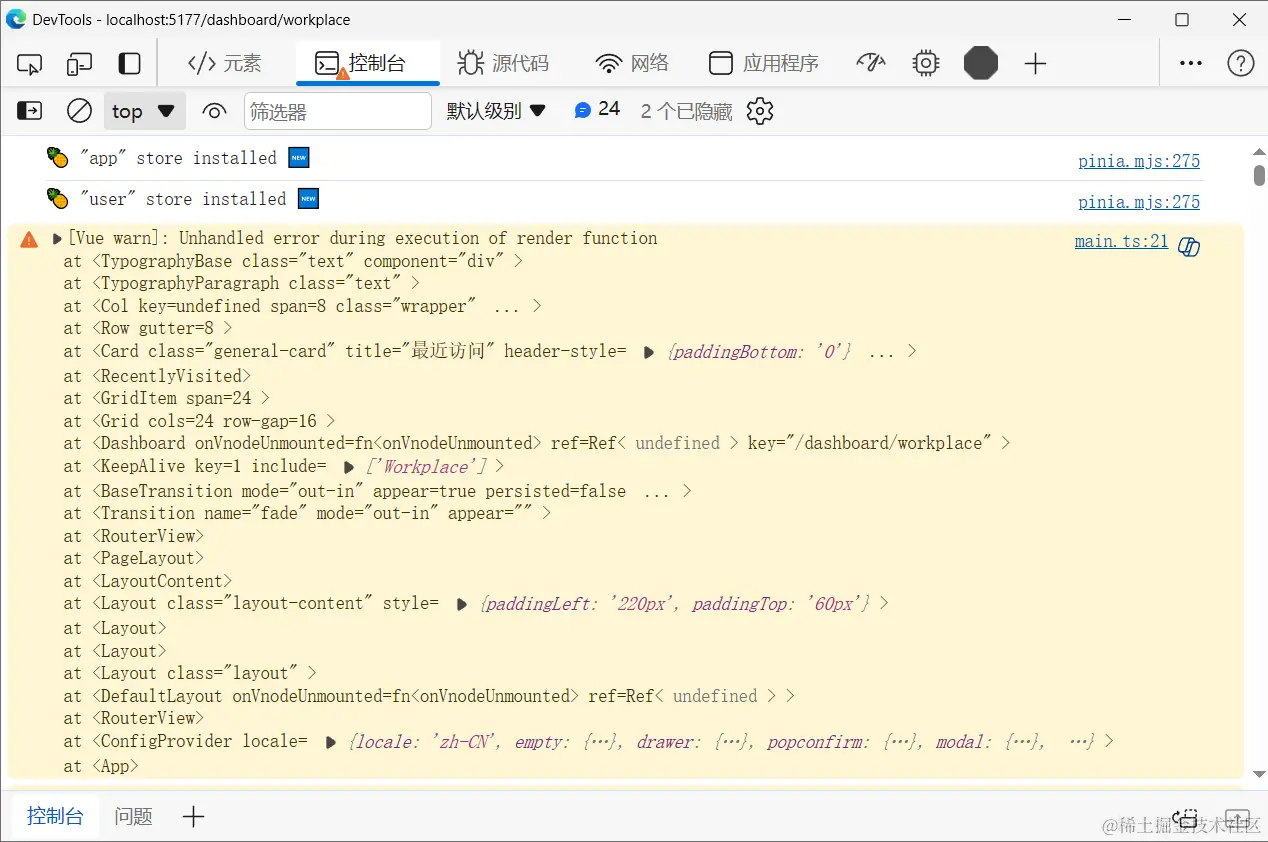Toggle device emulation mode
Viewport: 1268px width, 842px height.
click(x=80, y=64)
